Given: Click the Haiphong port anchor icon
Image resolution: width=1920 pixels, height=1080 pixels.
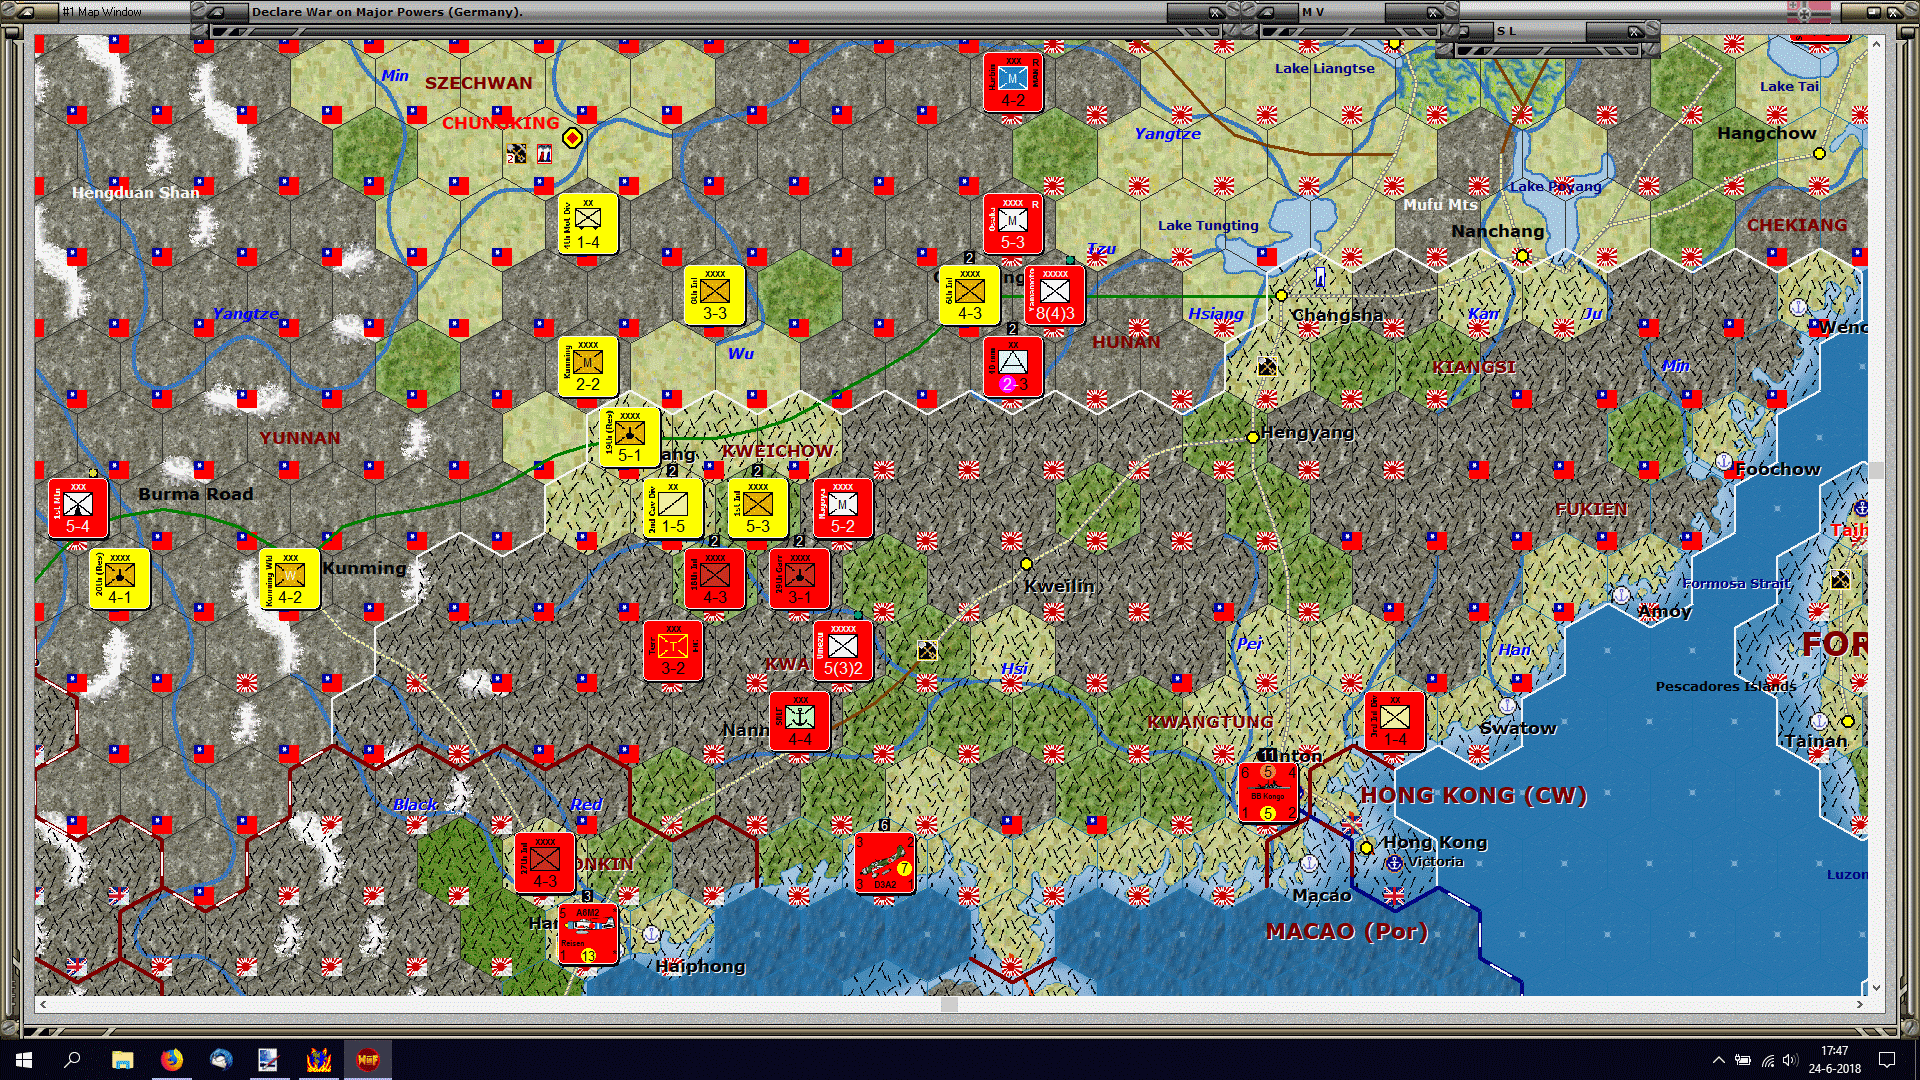Looking at the screenshot, I should [651, 934].
